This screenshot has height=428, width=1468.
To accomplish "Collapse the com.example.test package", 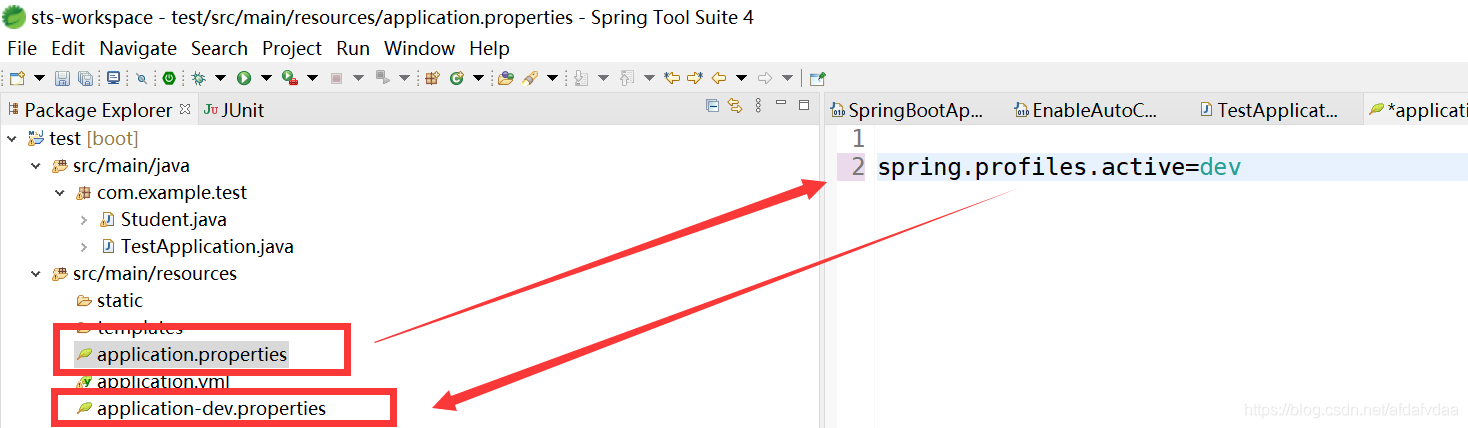I will click(60, 192).
